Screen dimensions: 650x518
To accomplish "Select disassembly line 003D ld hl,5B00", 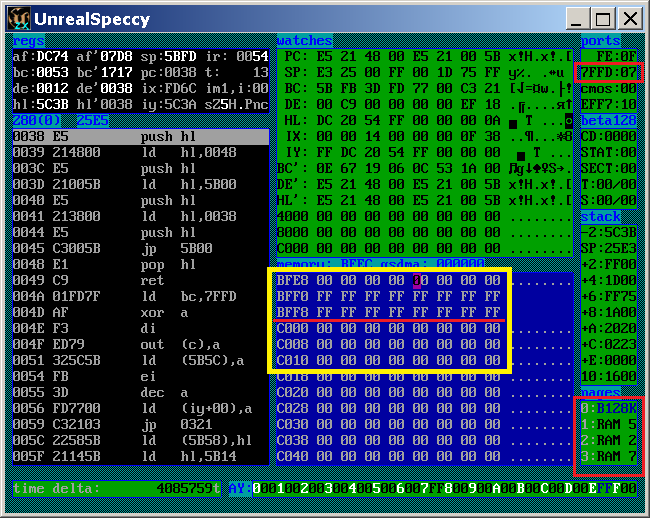I will coord(141,184).
